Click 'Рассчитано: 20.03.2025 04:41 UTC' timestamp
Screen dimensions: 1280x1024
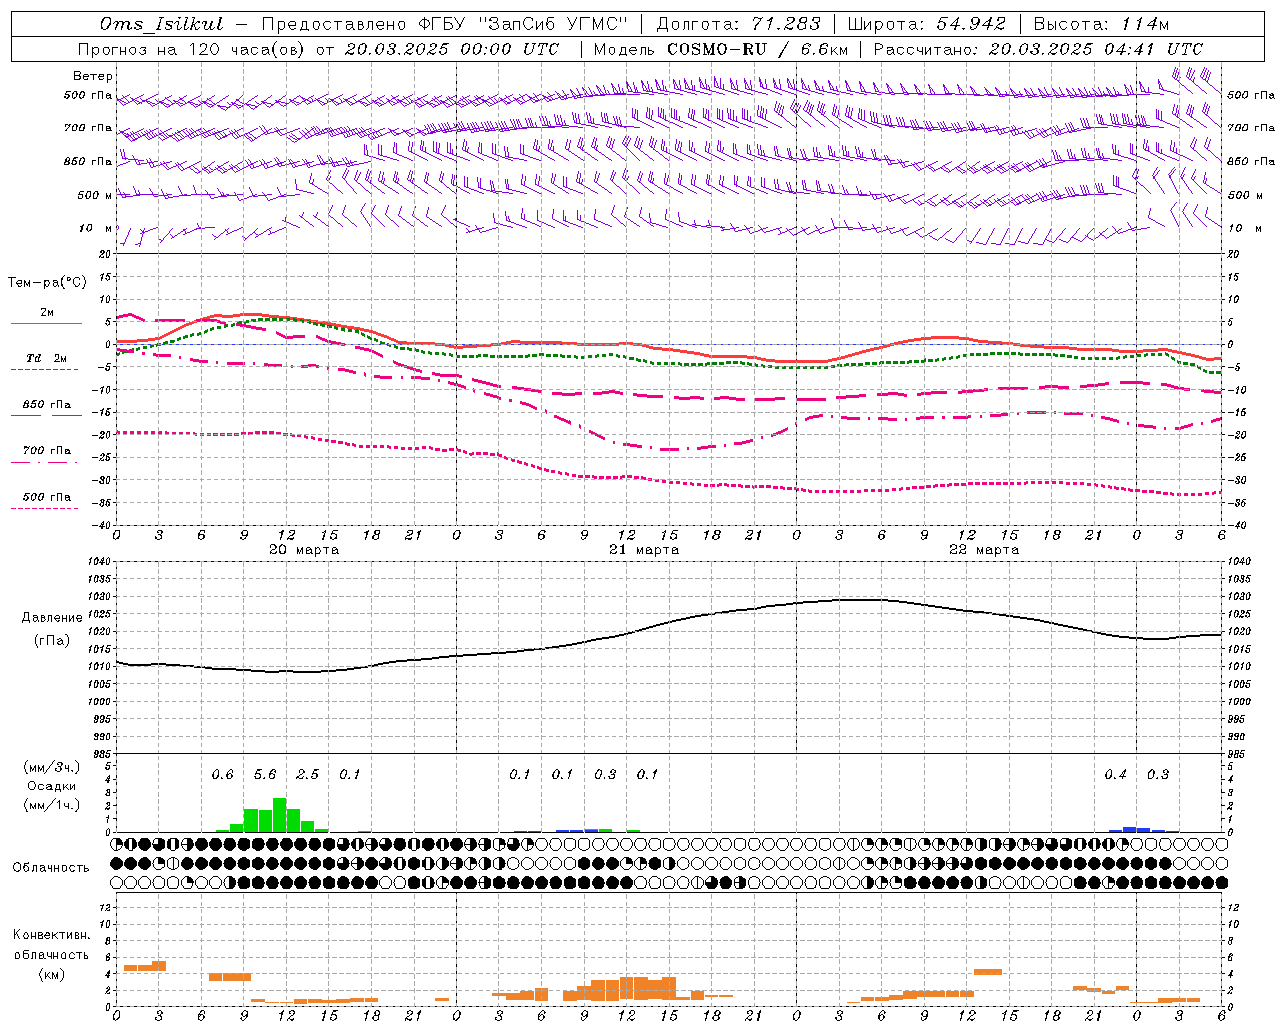point(1038,49)
